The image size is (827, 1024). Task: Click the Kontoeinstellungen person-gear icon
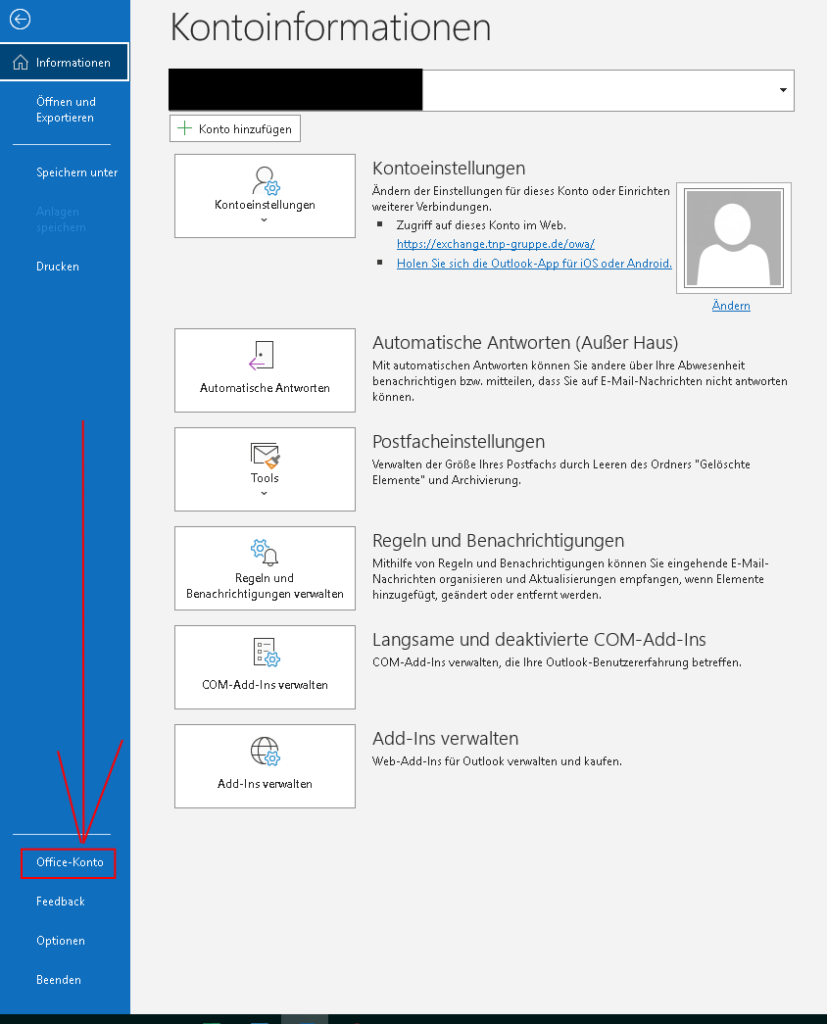(265, 181)
